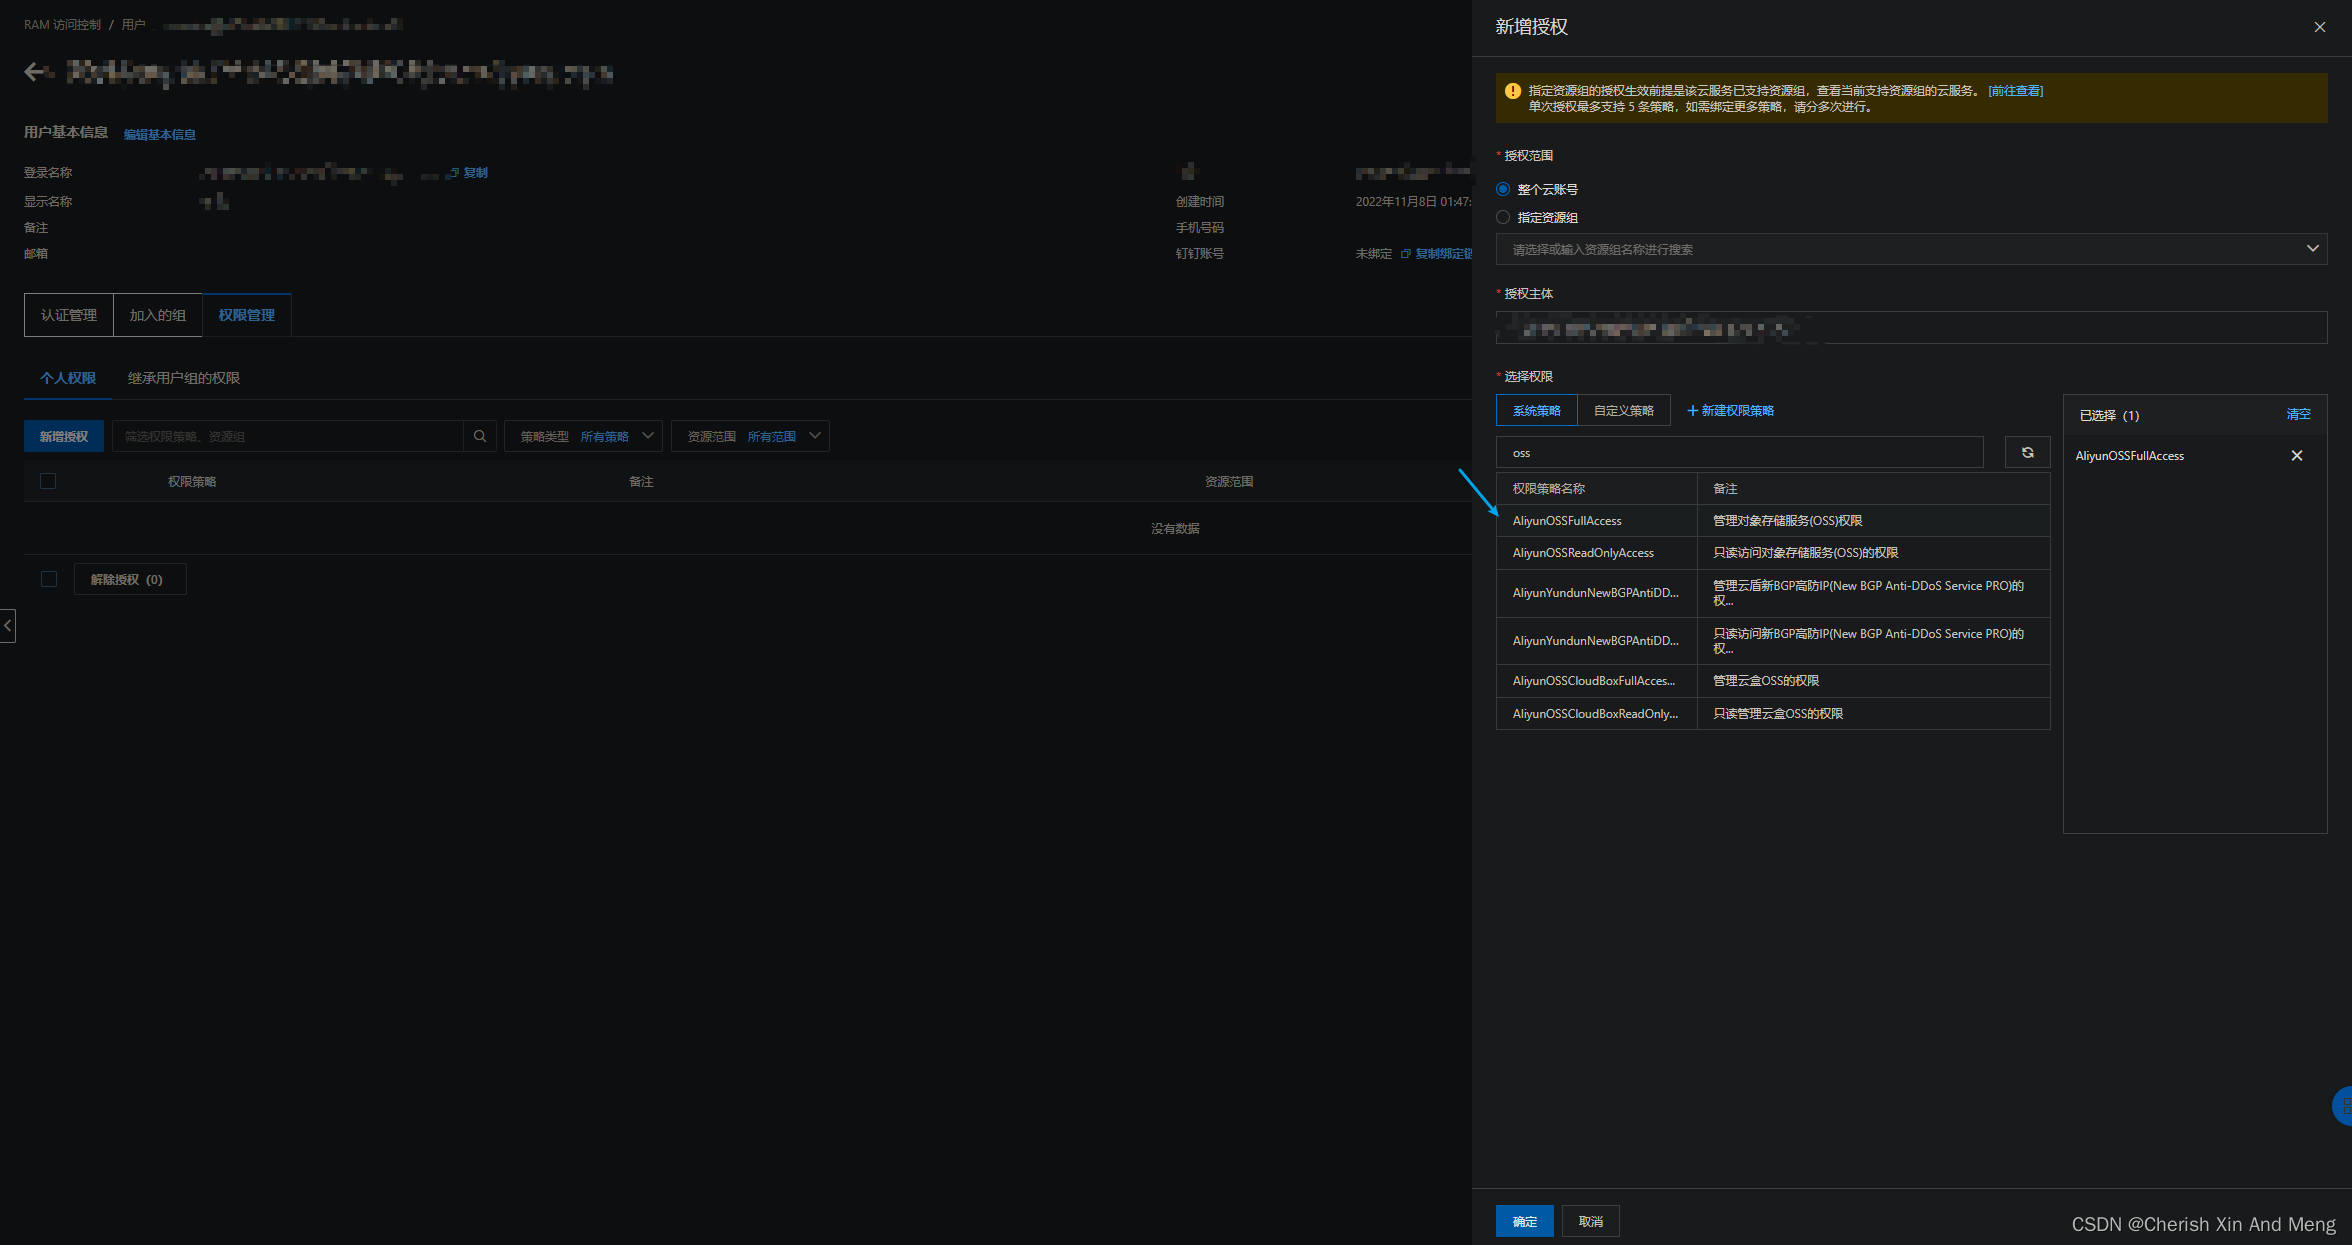Open 策略类型 所有策略 dropdown
Screen dimensions: 2352x1245
tap(584, 437)
